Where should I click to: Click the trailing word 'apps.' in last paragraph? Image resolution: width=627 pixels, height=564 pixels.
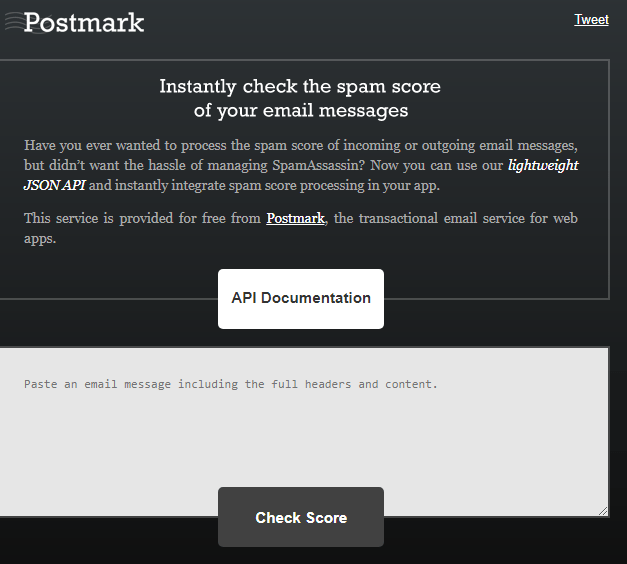[40, 239]
